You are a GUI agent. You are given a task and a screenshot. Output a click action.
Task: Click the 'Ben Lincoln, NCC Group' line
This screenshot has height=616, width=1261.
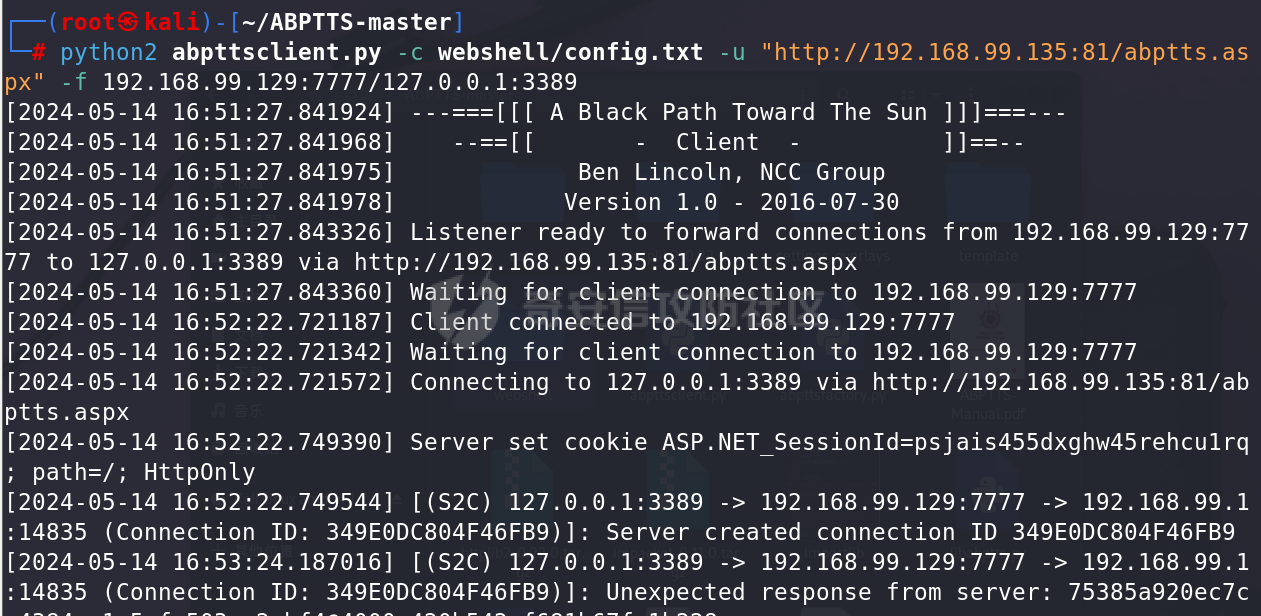732,172
